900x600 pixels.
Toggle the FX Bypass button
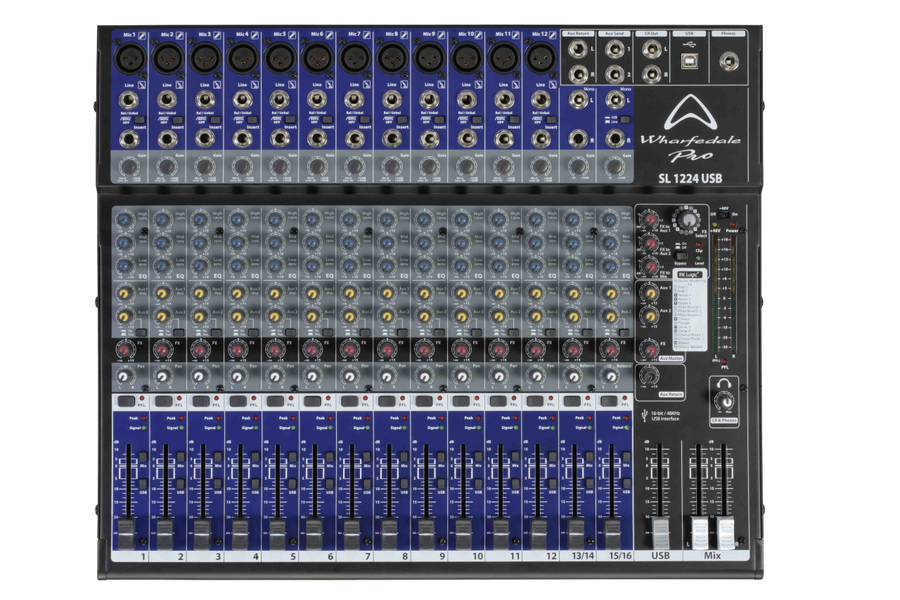(x=681, y=256)
